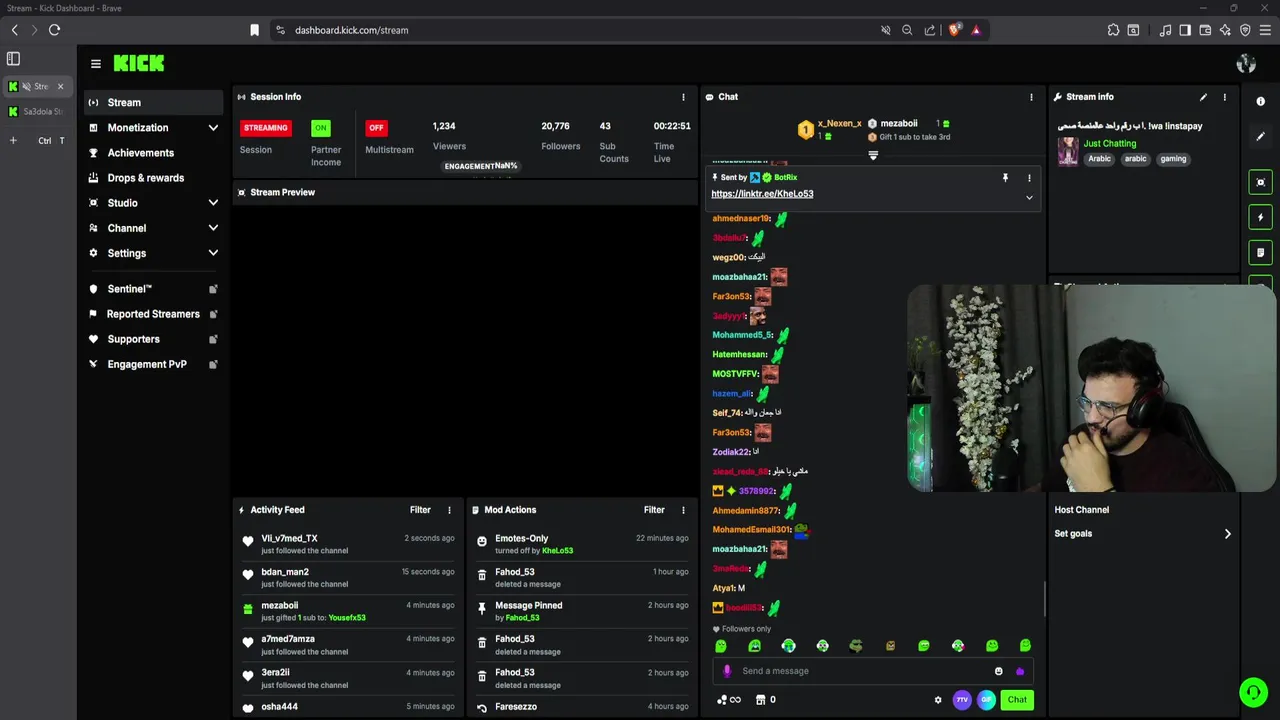Image resolution: width=1280 pixels, height=720 pixels.
Task: Open Sentinel in the sidebar
Action: click(x=153, y=289)
